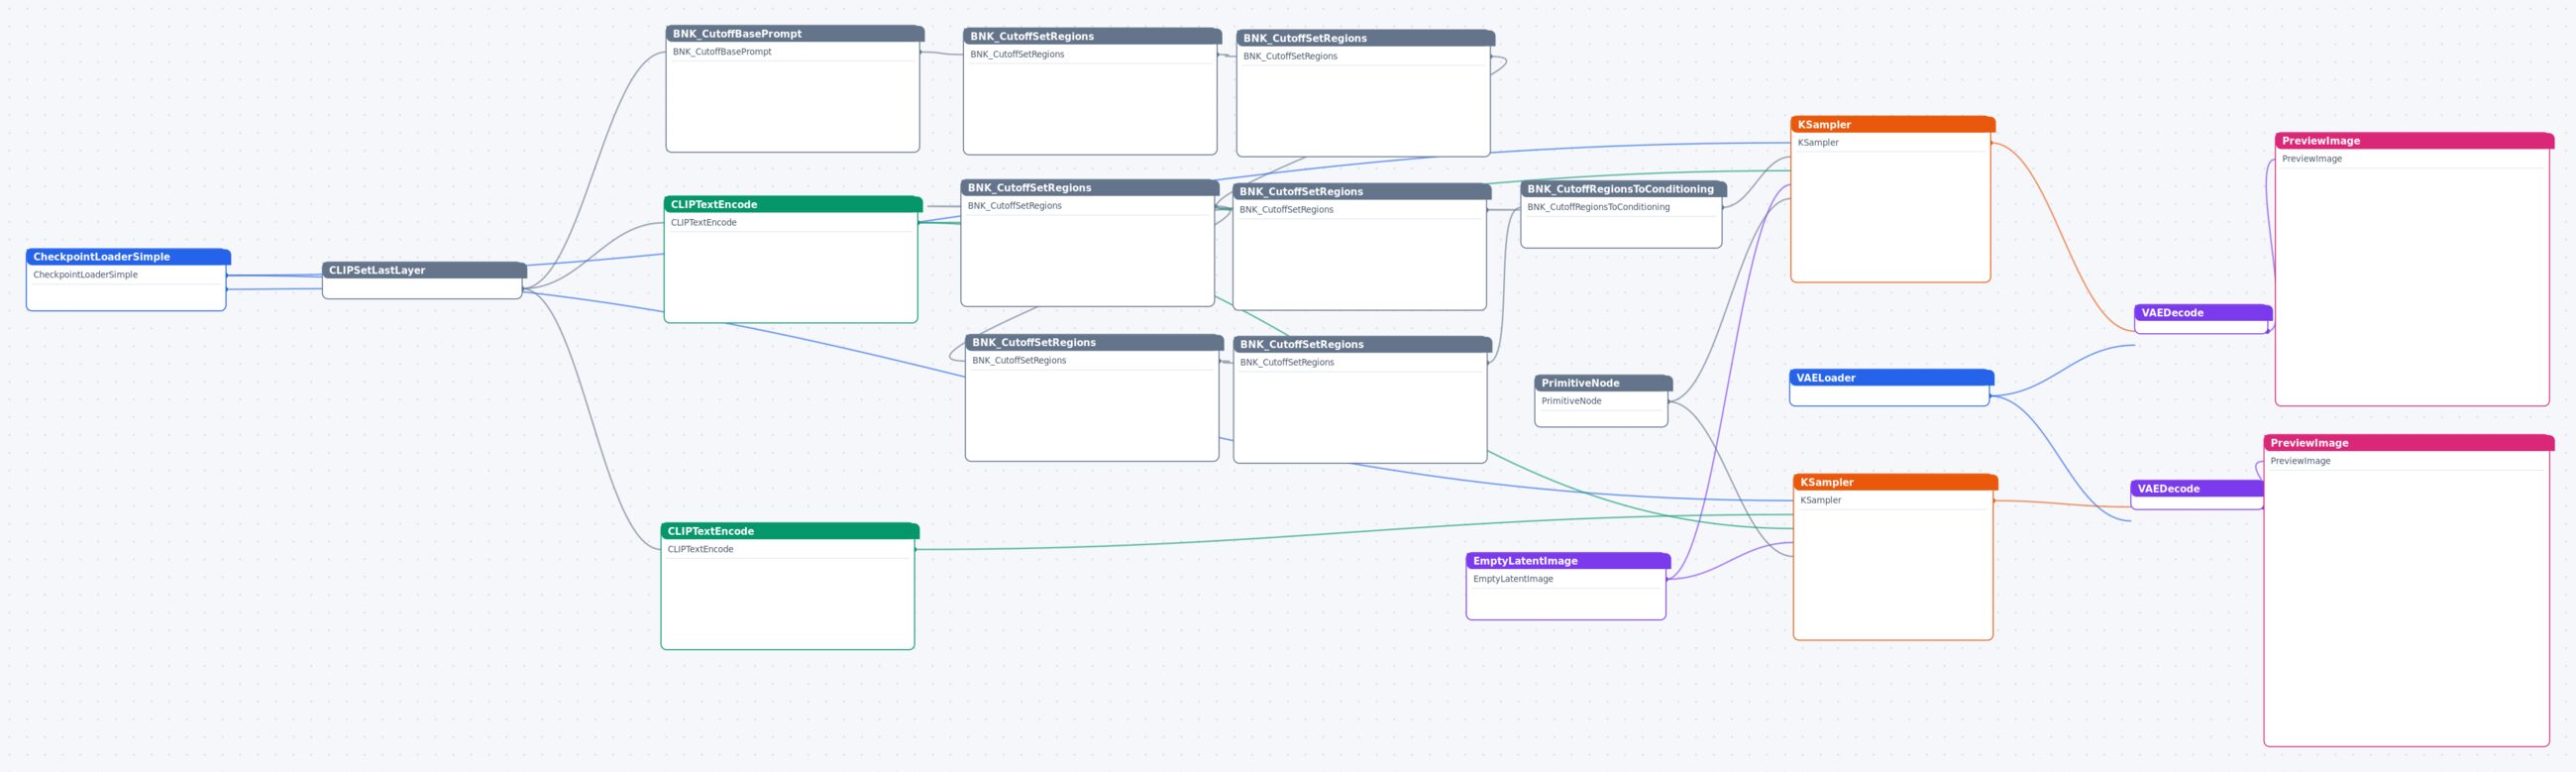Click BNK_CutoffBasePrompt subtitle text in node body
This screenshot has height=772, width=2576.
722,52
